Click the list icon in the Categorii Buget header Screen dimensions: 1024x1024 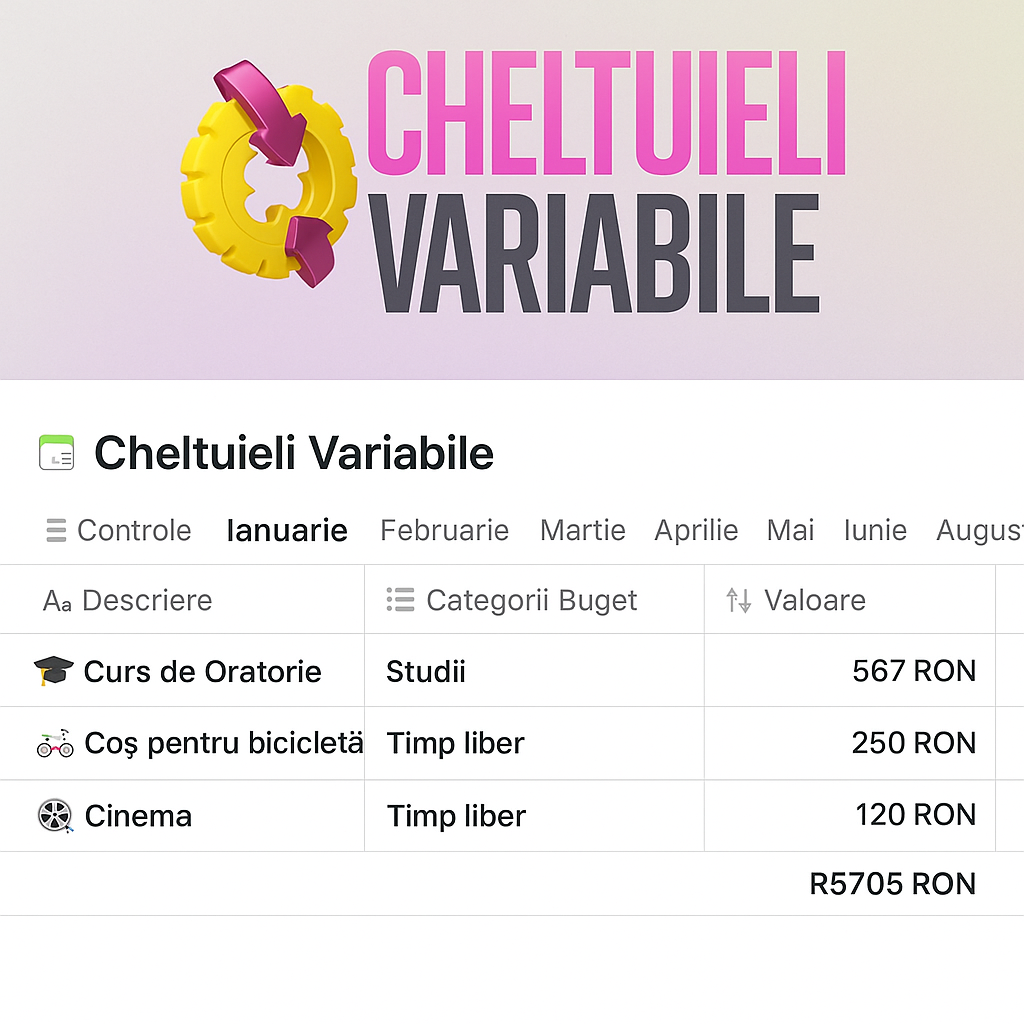(400, 600)
